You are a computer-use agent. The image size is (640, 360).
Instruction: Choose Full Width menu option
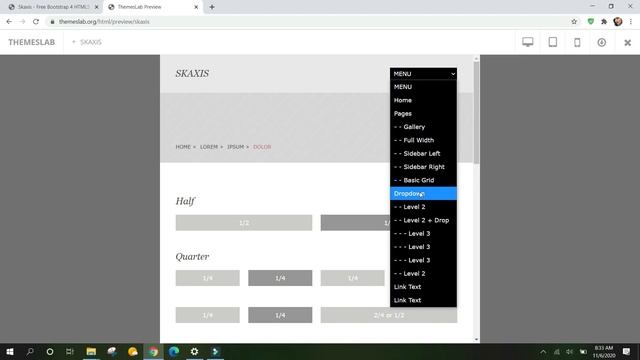pos(423,140)
